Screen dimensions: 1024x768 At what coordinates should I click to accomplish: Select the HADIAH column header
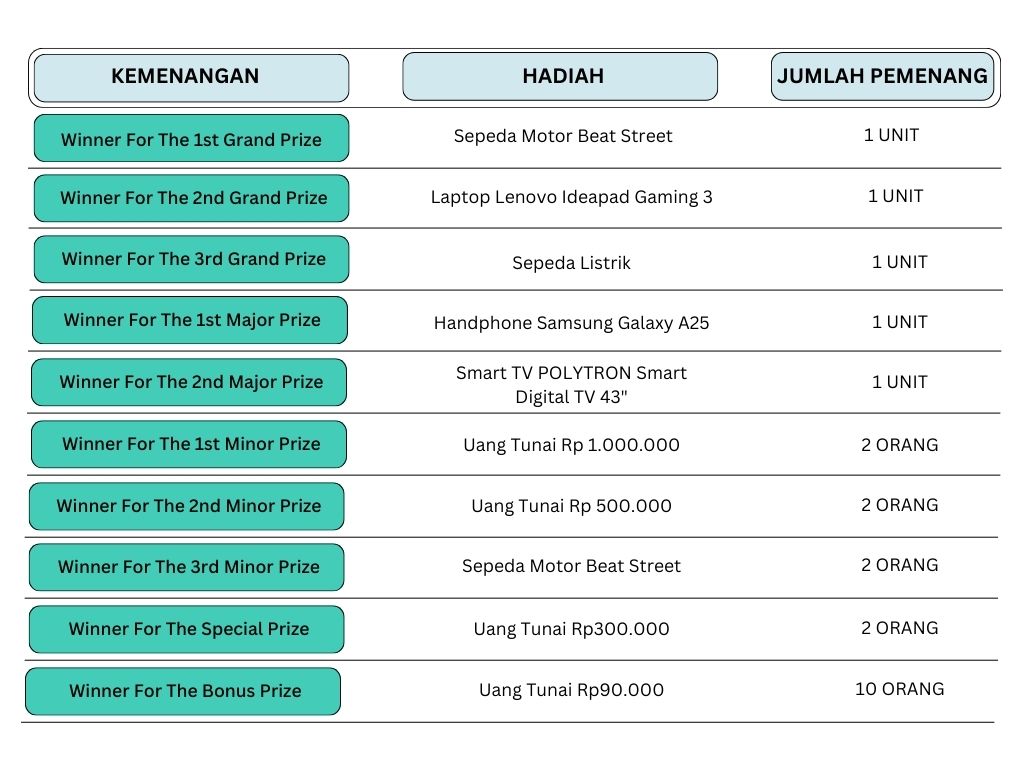(x=560, y=77)
